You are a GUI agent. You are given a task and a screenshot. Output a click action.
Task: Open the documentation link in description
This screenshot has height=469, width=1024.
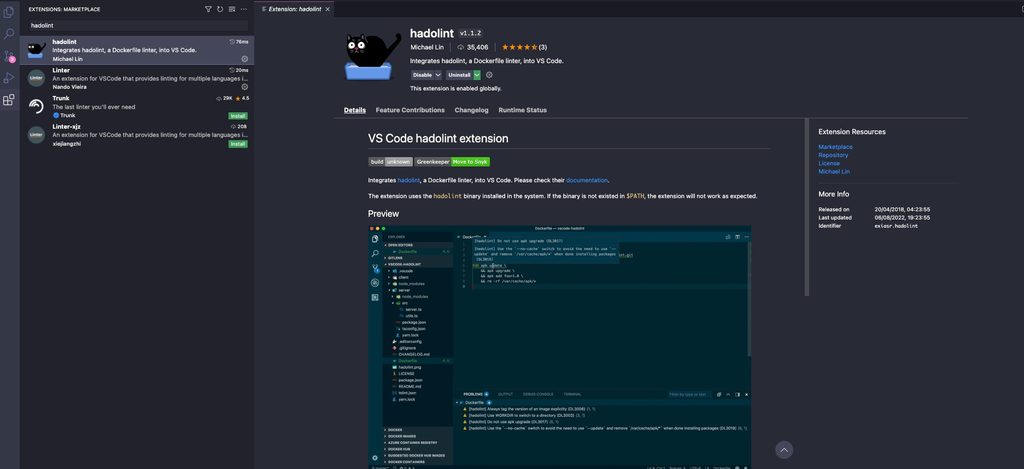click(x=586, y=180)
